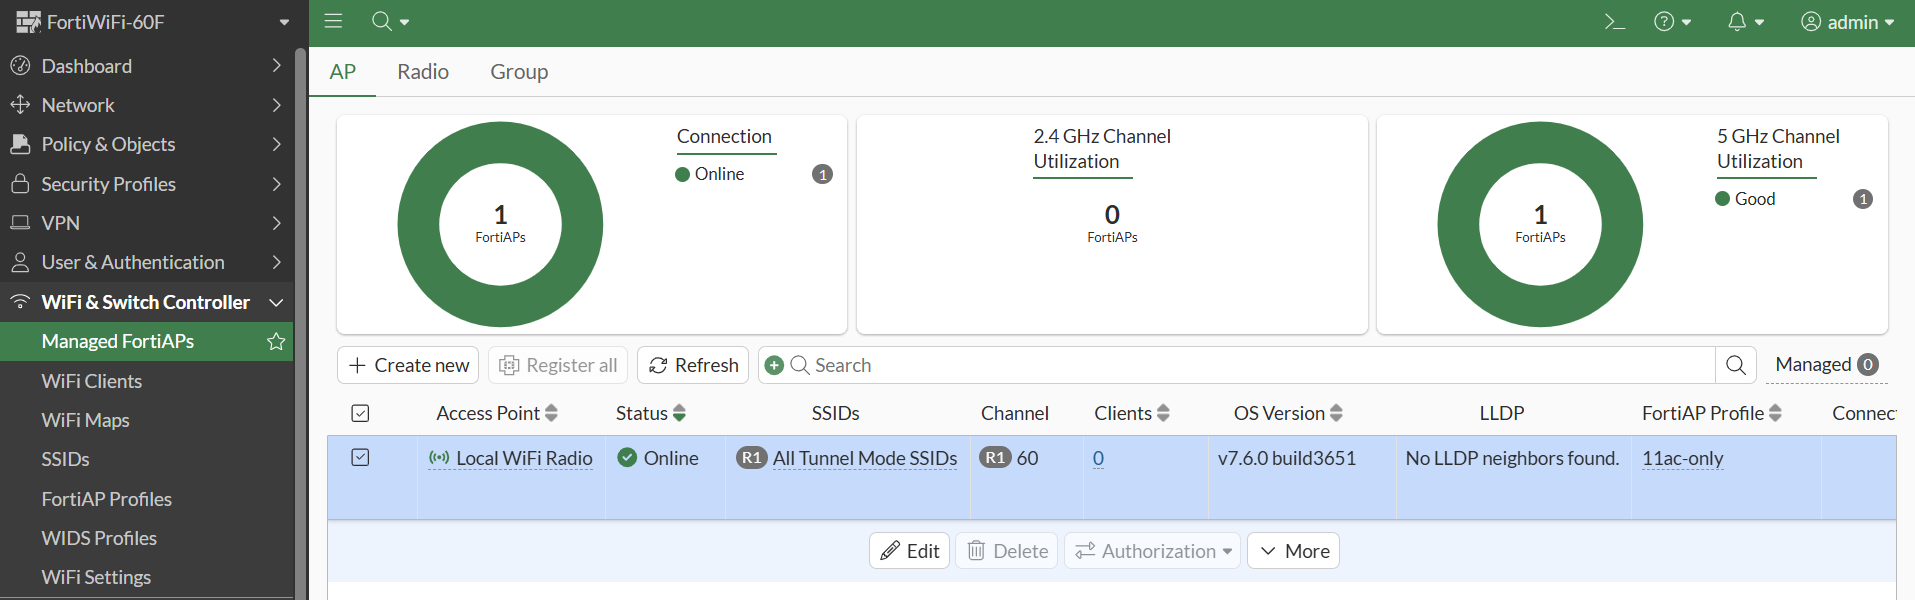Screen dimensions: 1915x600
Task: Click the notifications bell icon
Action: pyautogui.click(x=1738, y=22)
